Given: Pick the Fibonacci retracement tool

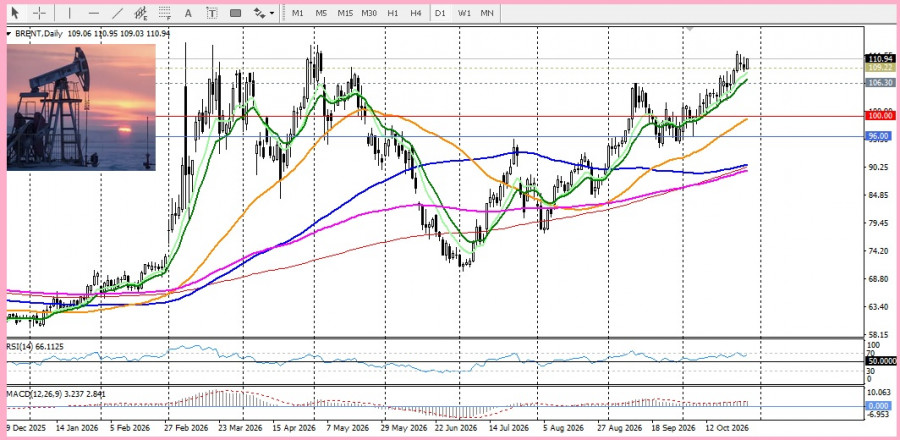Looking at the screenshot, I should [x=165, y=13].
